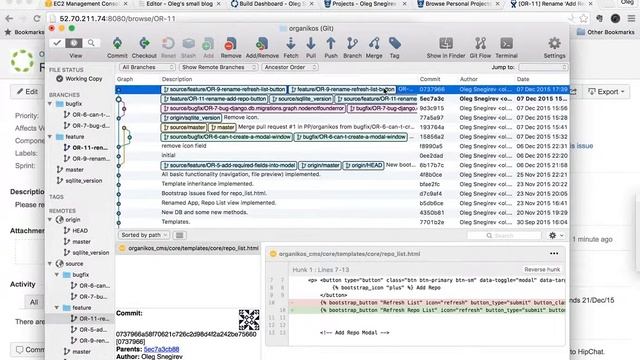Click Edit button in Jira browser page
The image size is (640, 360).
[x=27, y=92]
